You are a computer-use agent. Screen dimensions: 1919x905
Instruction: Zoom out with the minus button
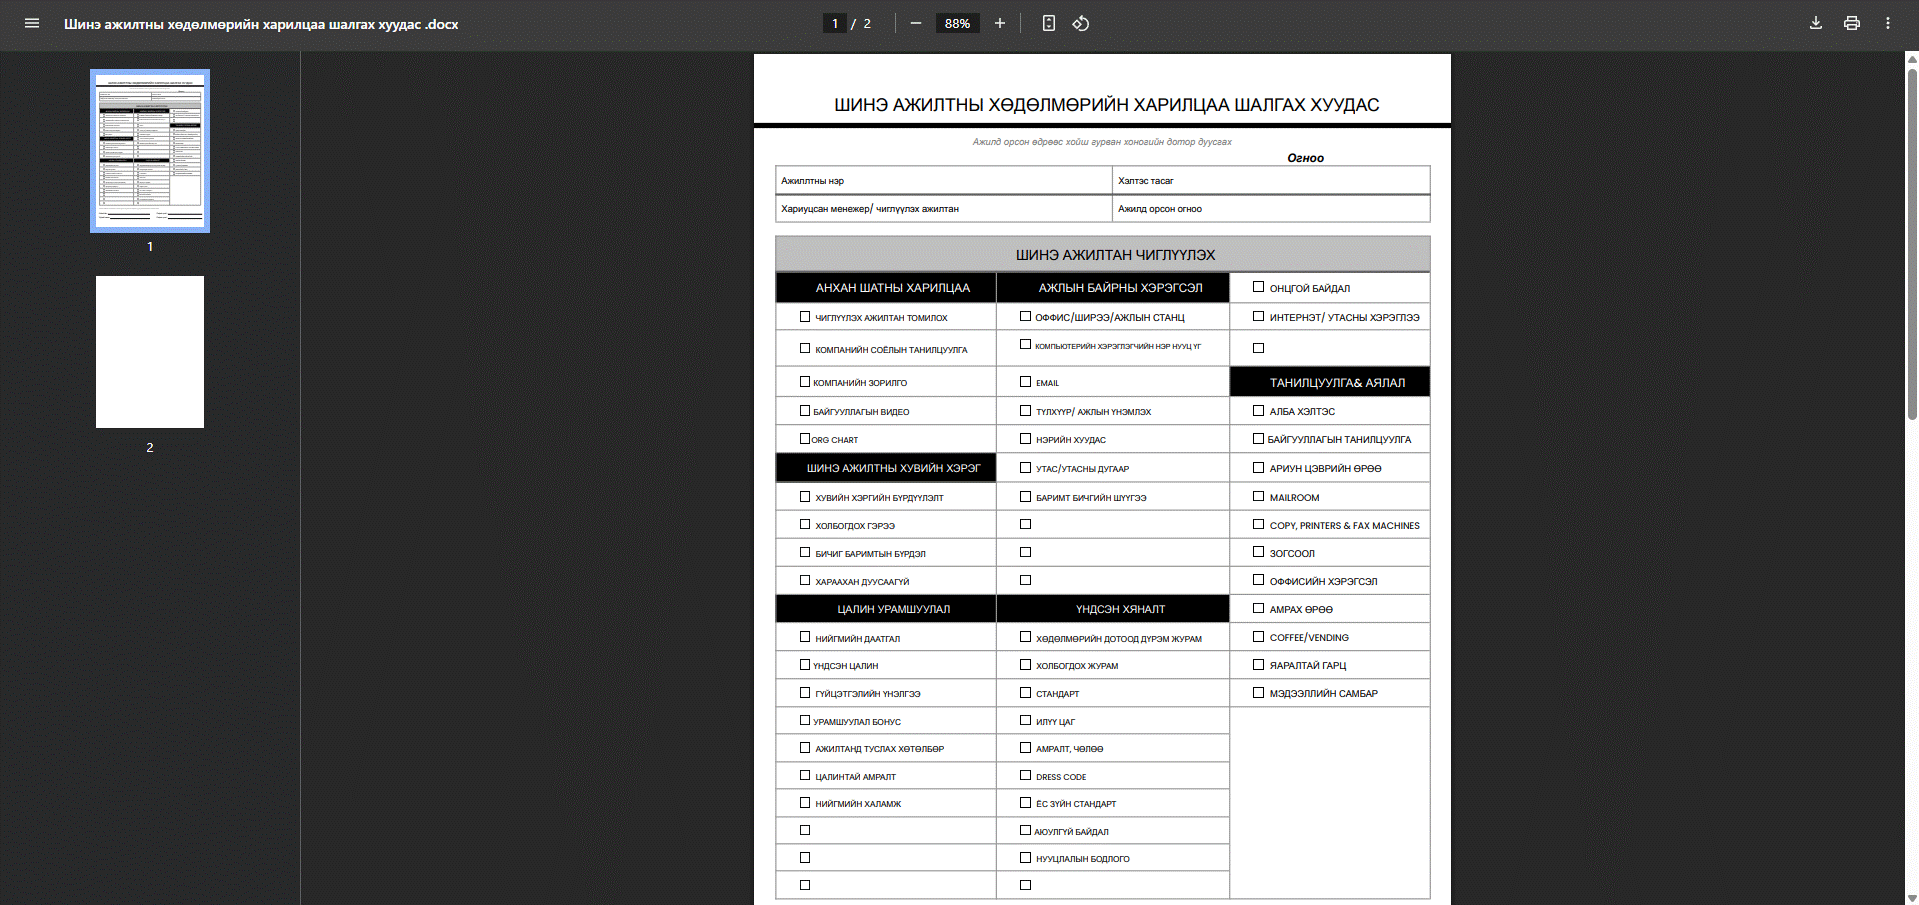coord(915,23)
